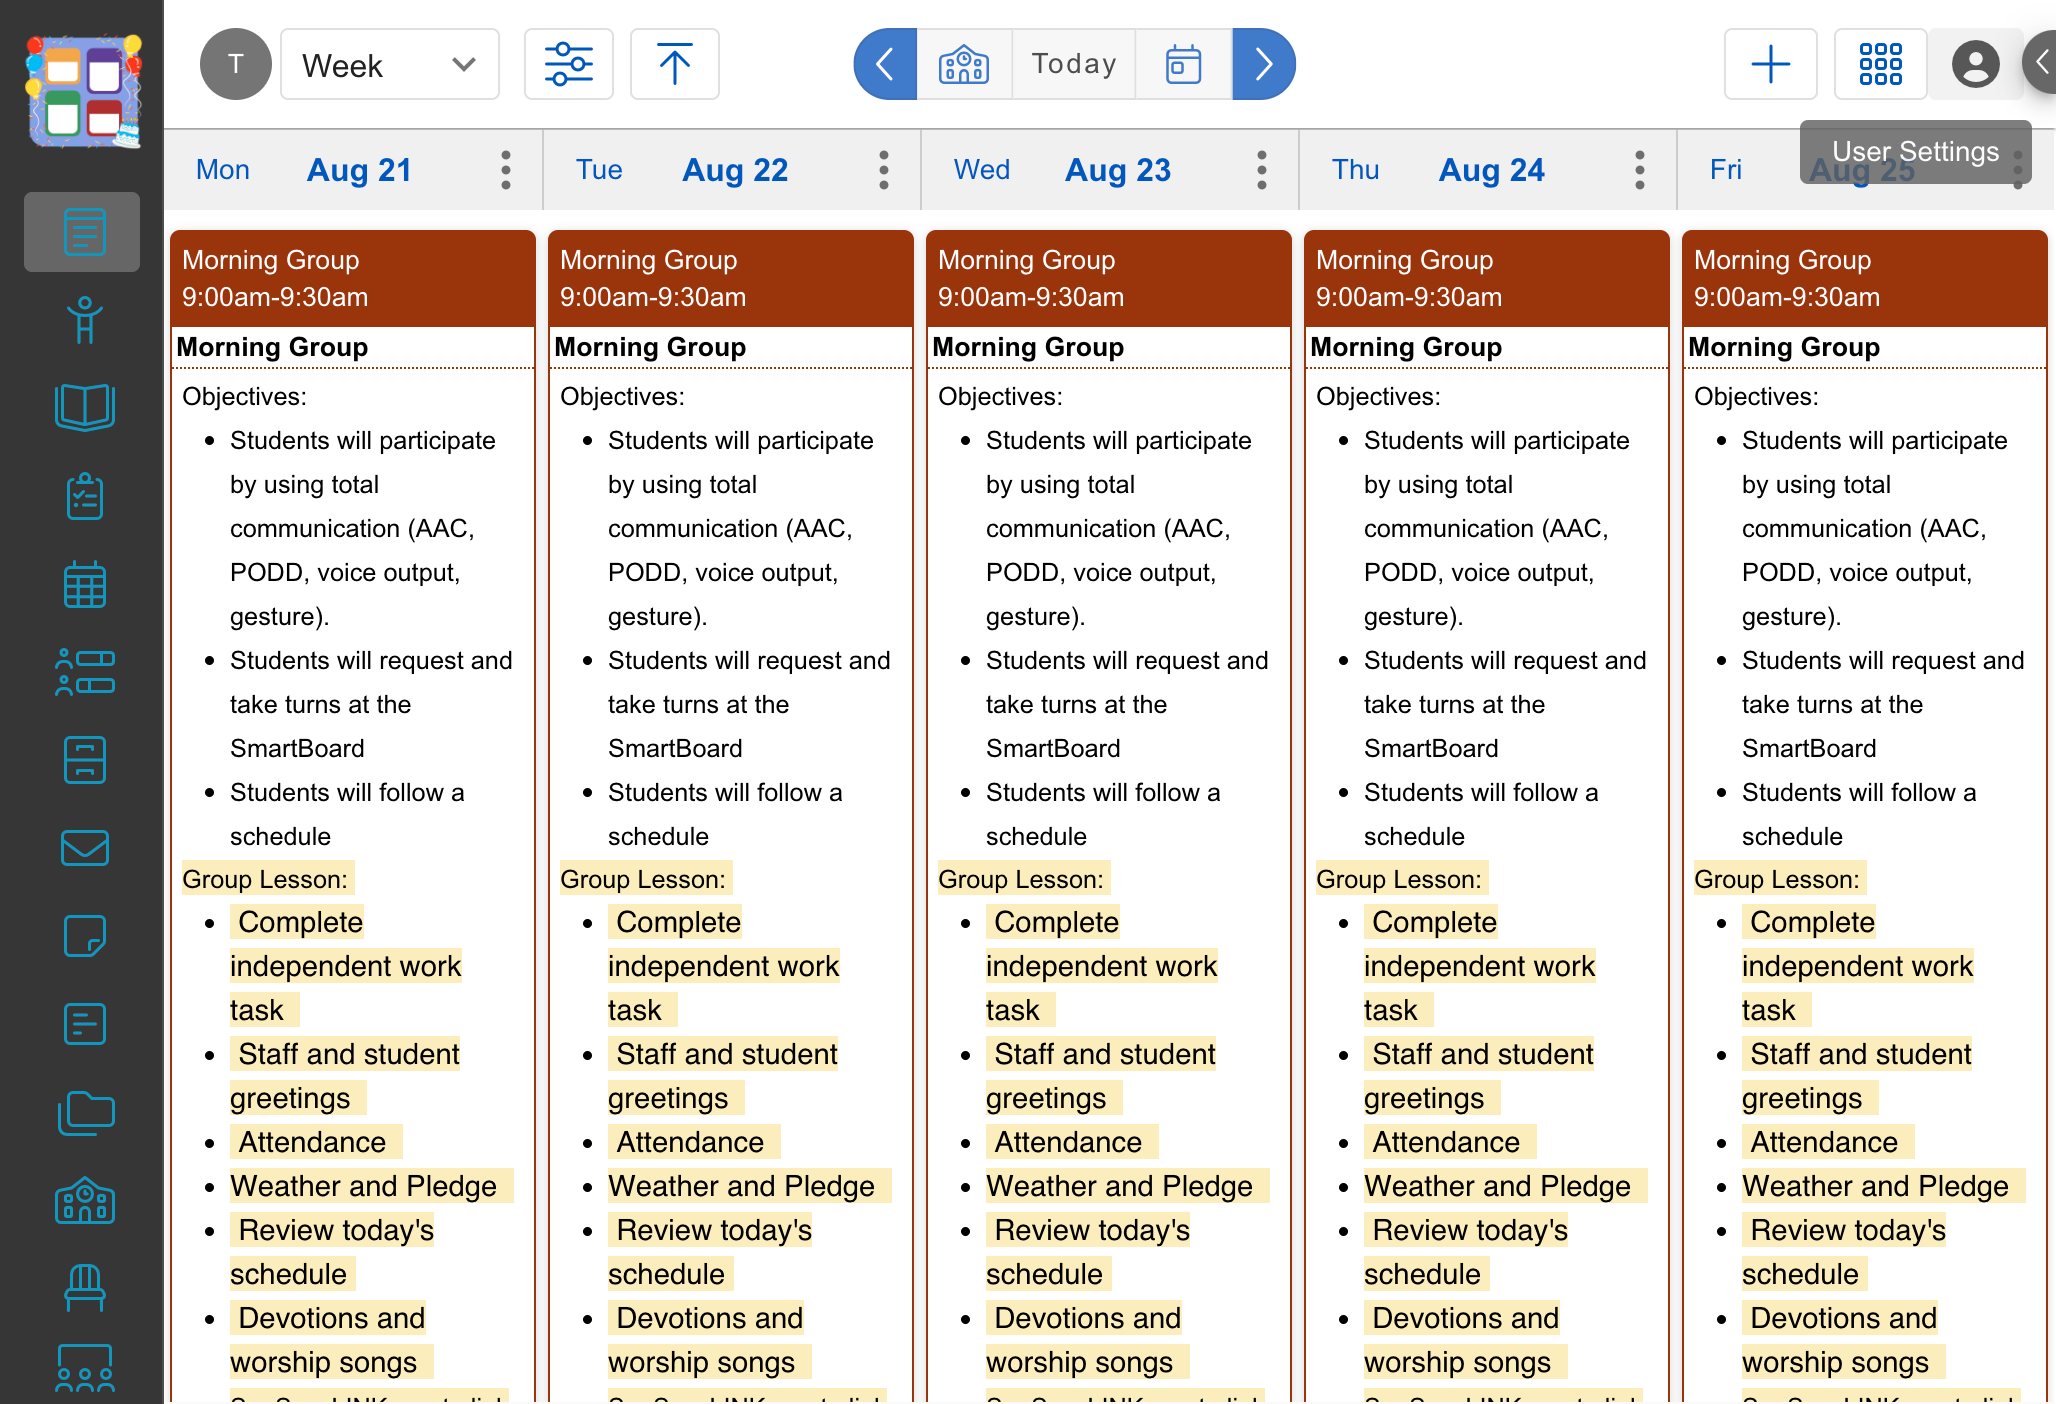This screenshot has height=1404, width=2056.
Task: Open the school building icon in the sidebar
Action: [84, 1200]
